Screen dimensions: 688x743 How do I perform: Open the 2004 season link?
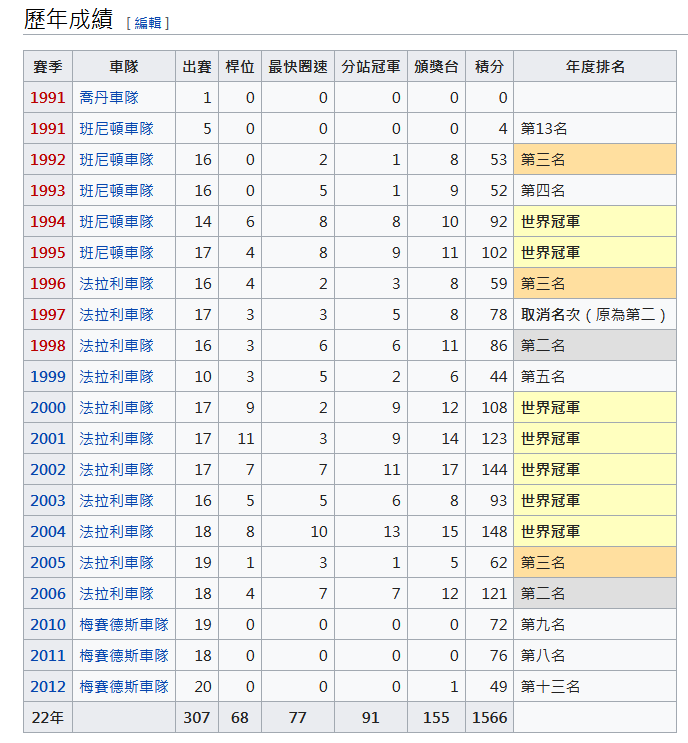[x=48, y=532]
